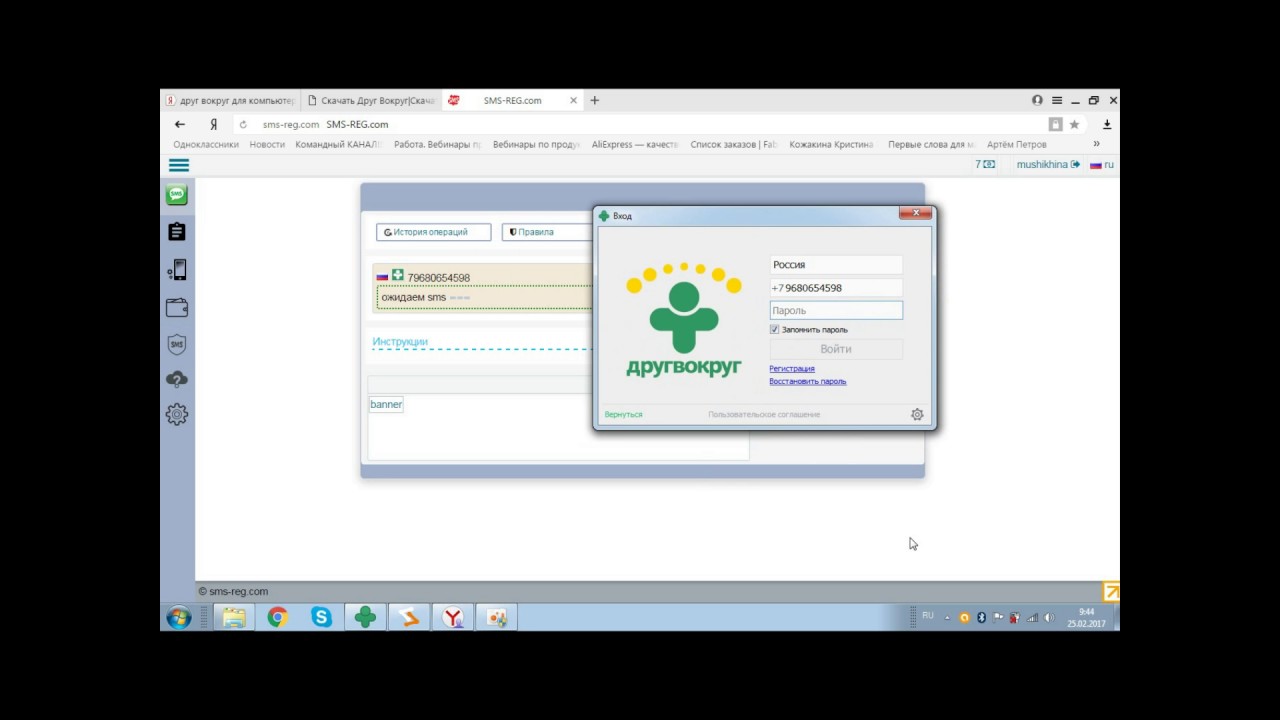Click the Bluetooth tray icon
This screenshot has height=720, width=1280.
click(x=981, y=618)
